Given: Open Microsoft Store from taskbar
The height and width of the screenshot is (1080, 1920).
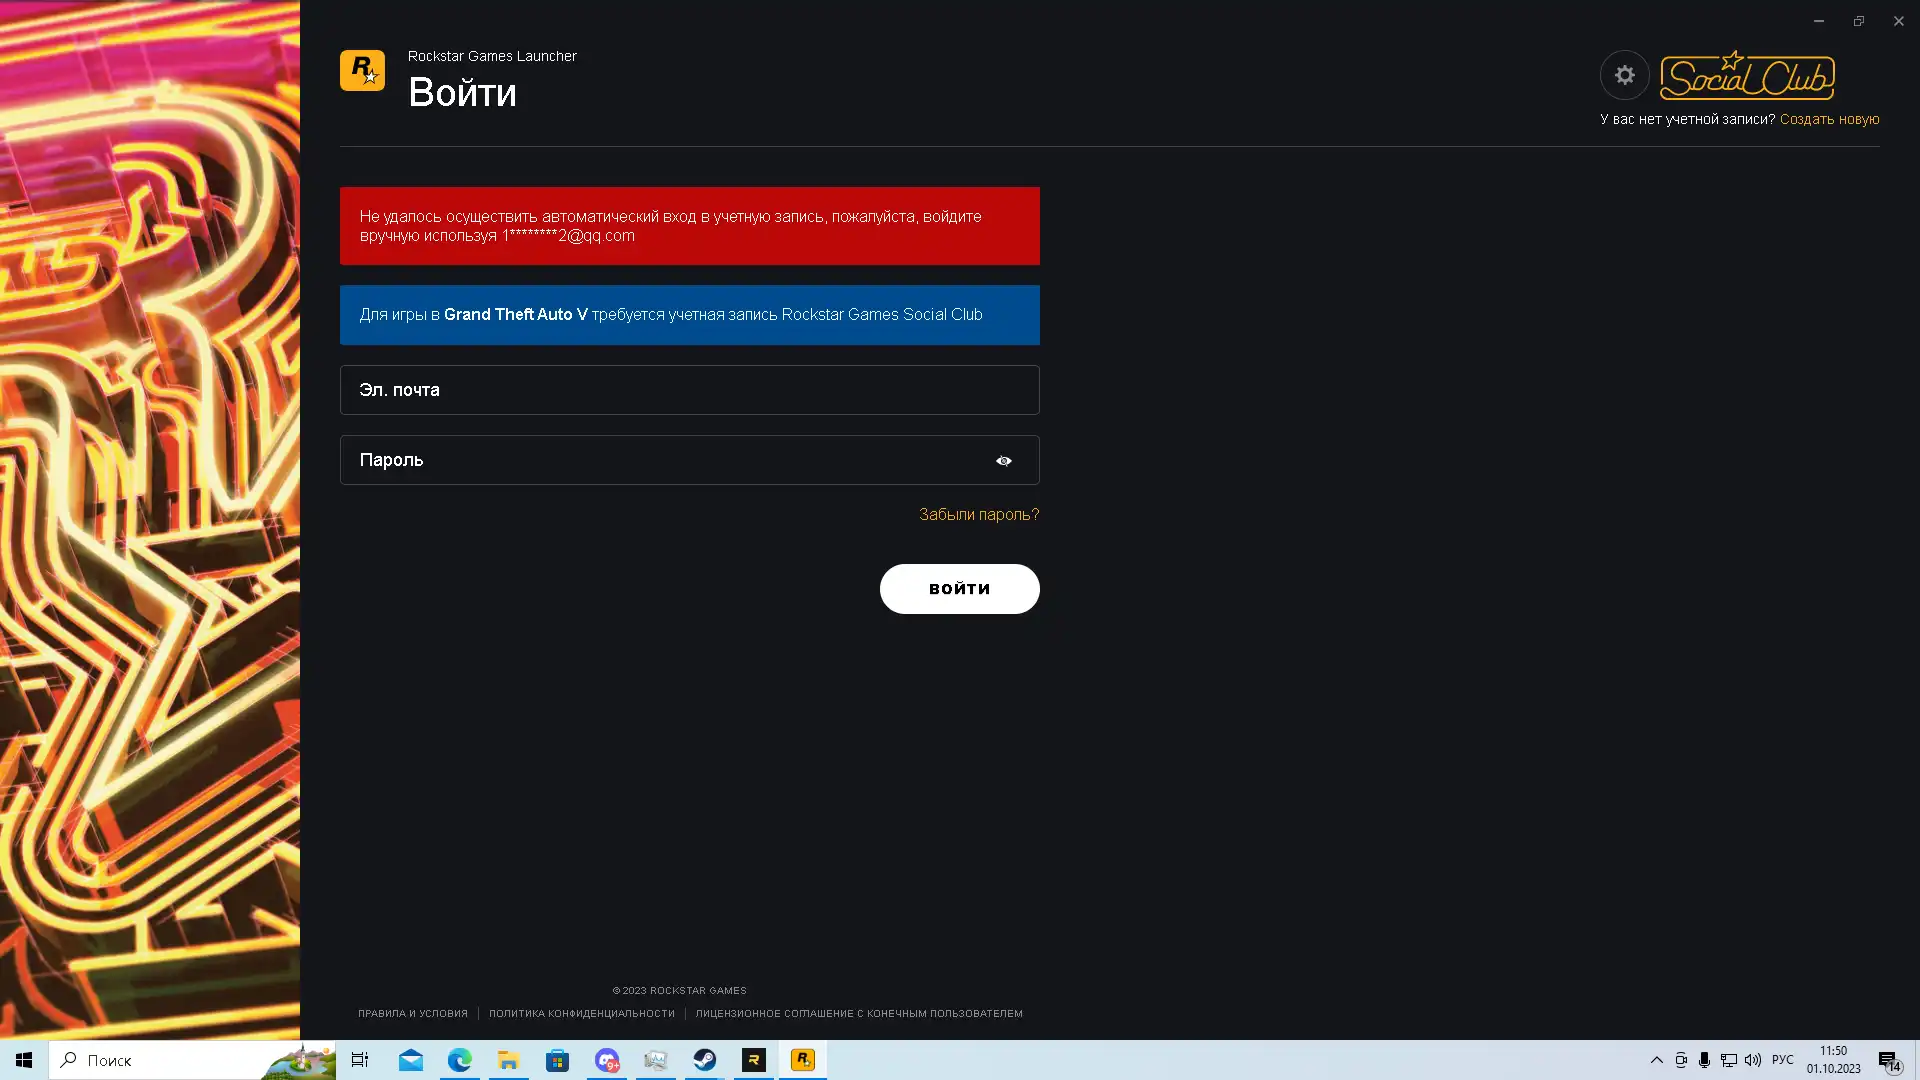Looking at the screenshot, I should click(558, 1060).
